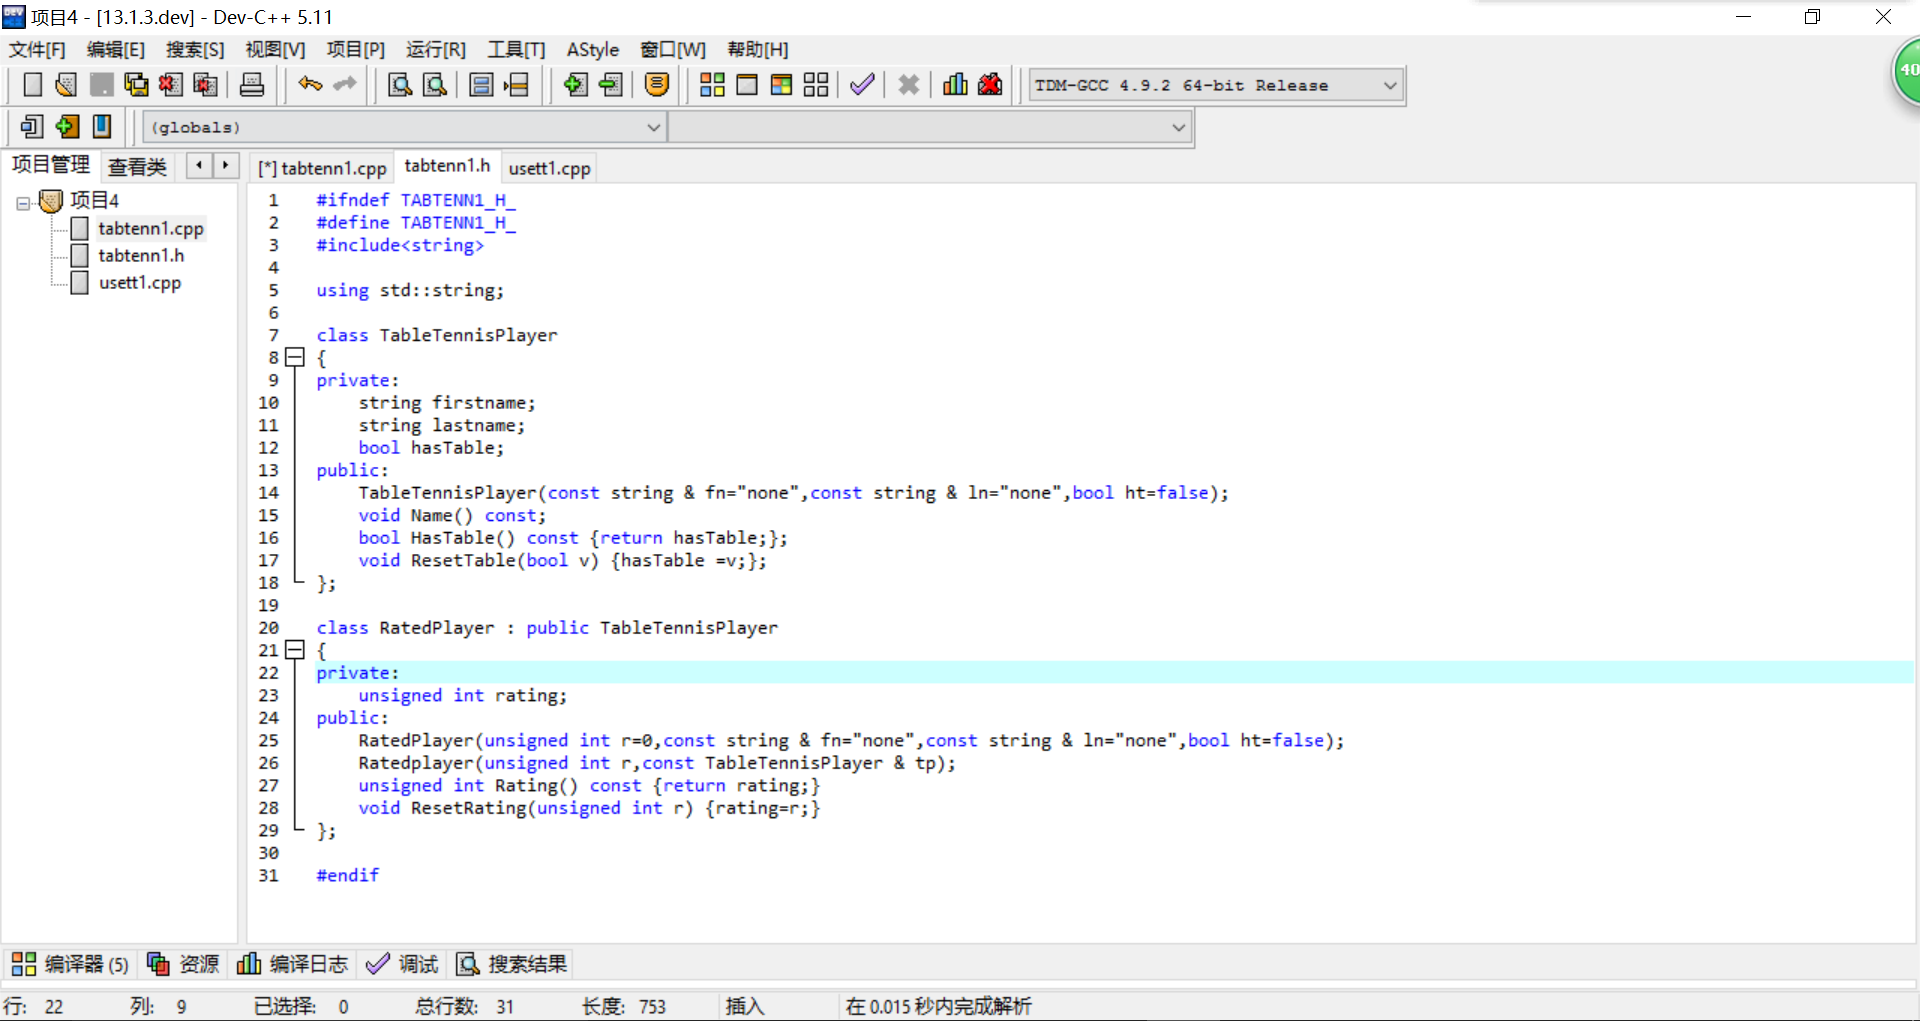This screenshot has height=1021, width=1920.
Task: Click the Goto line icon
Action: coord(516,85)
